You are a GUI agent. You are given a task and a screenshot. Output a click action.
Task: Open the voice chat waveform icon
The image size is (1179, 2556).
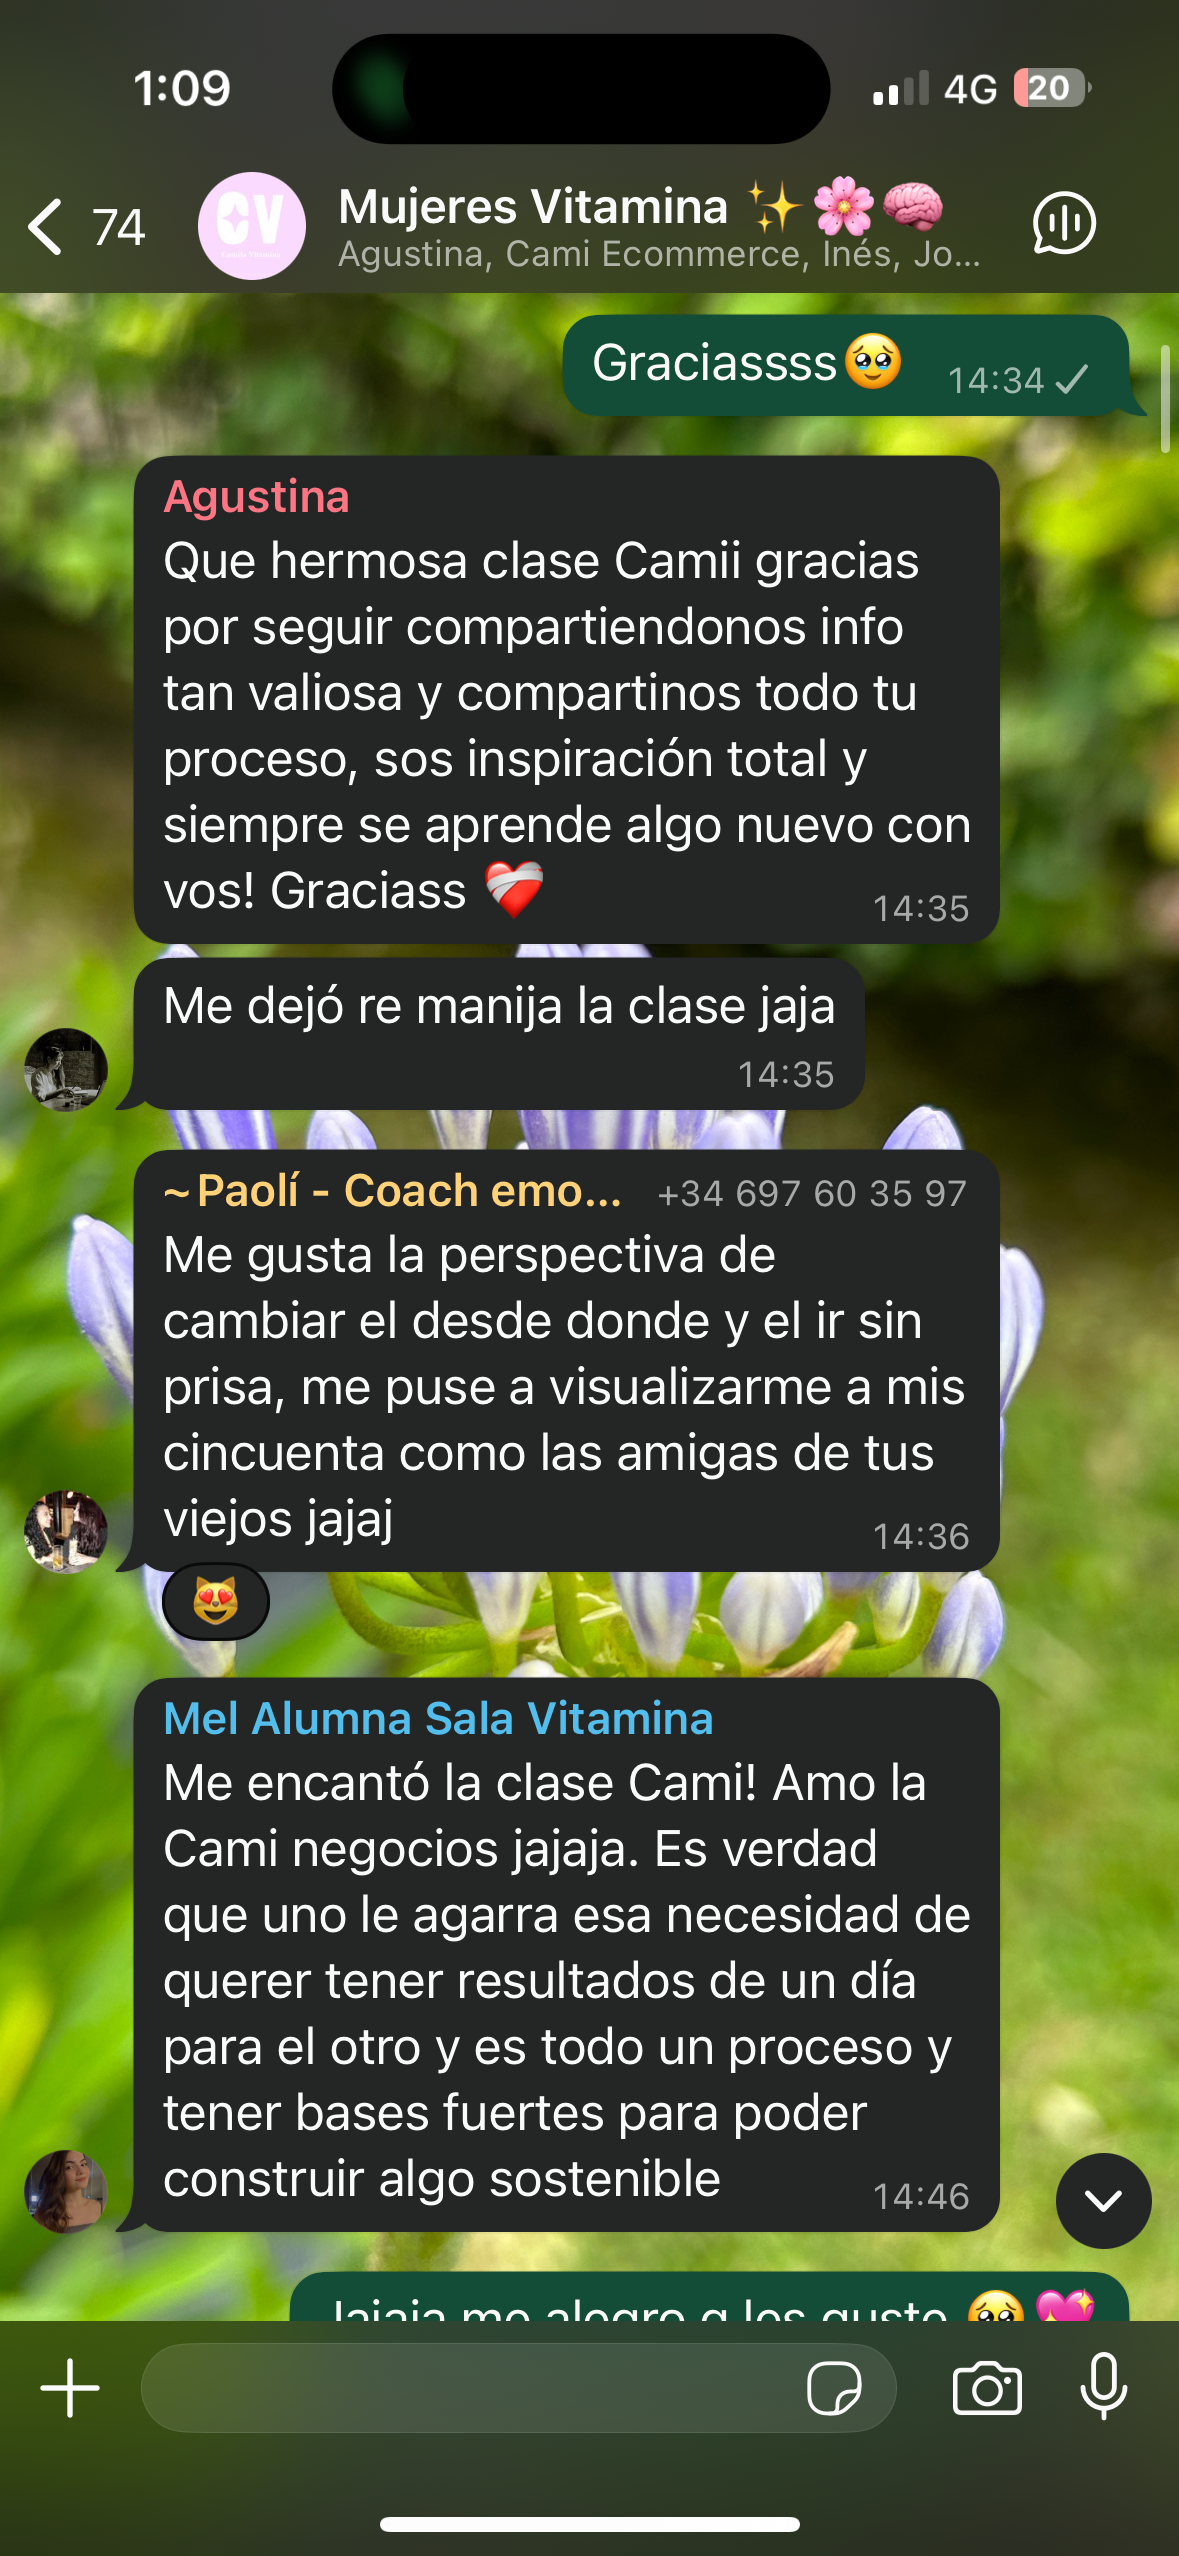1064,224
